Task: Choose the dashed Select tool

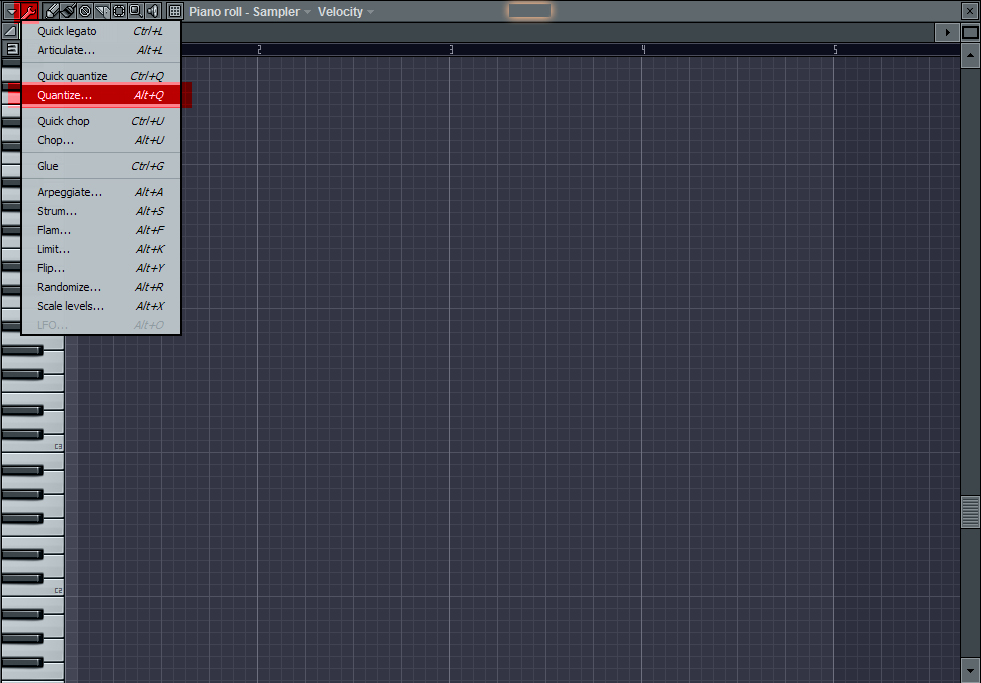Action: click(x=119, y=11)
